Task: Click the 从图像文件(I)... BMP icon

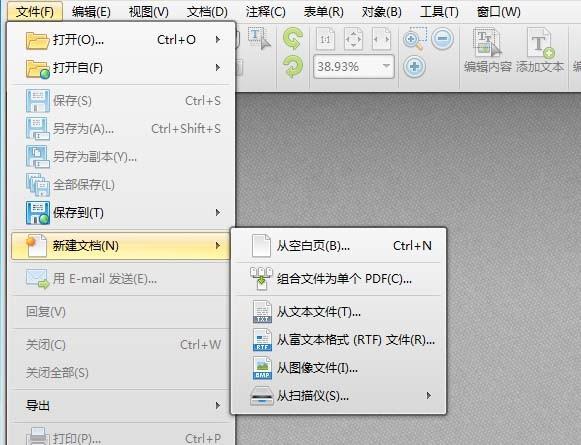Action: (262, 368)
